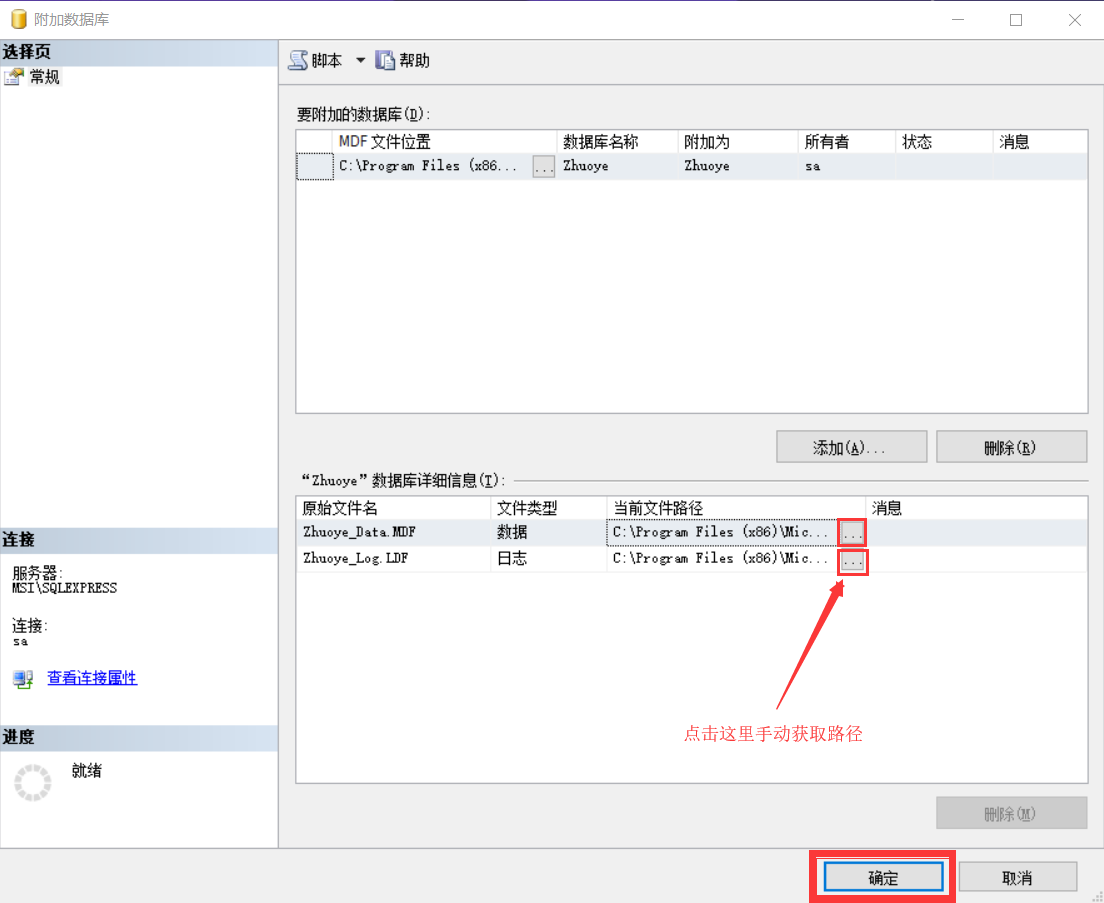The width and height of the screenshot is (1104, 903).
Task: Open the Script dropdown arrow
Action: coord(360,61)
